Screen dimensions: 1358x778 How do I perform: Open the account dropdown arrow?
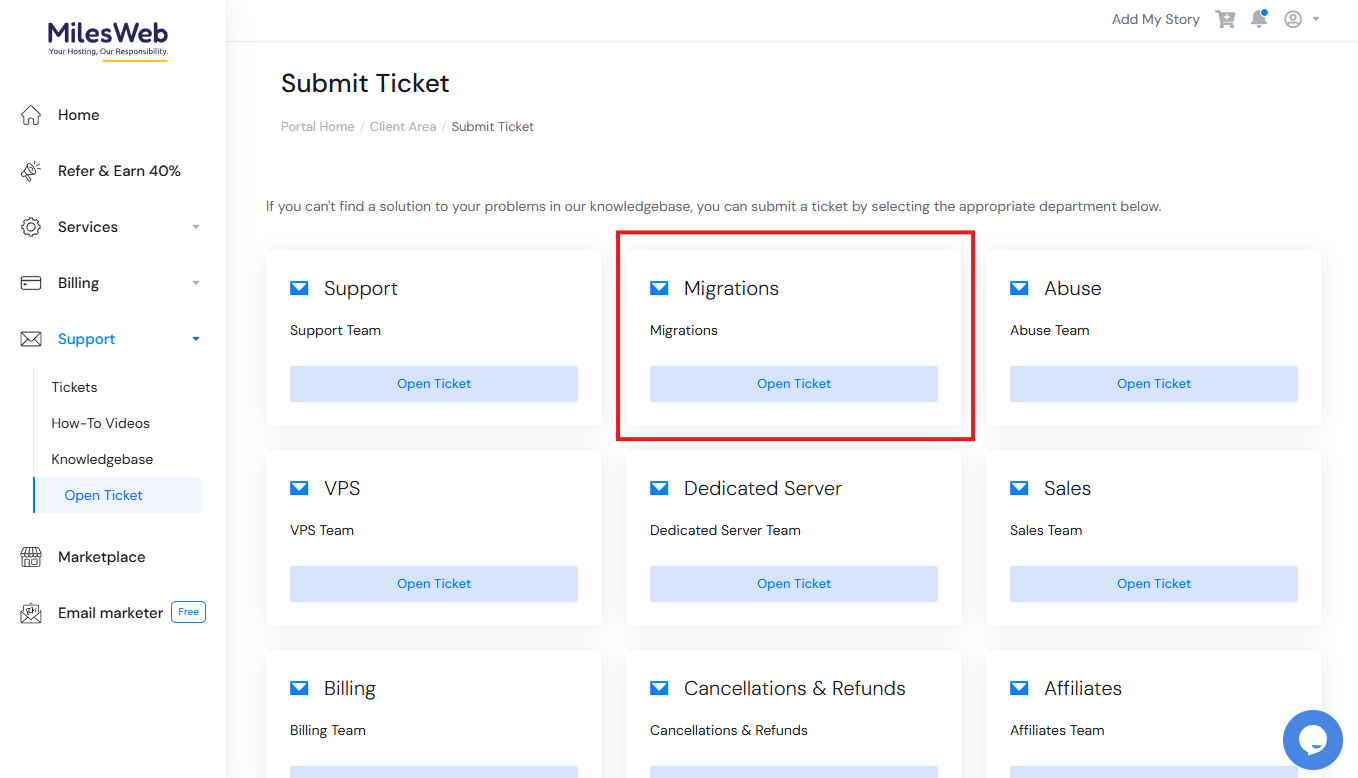coord(1315,19)
